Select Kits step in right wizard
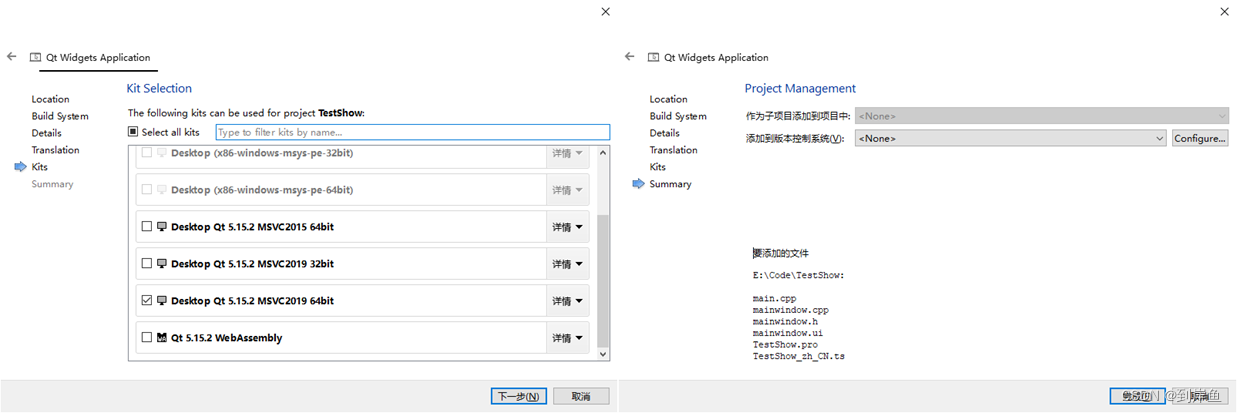Image resolution: width=1237 pixels, height=413 pixels. click(x=657, y=167)
